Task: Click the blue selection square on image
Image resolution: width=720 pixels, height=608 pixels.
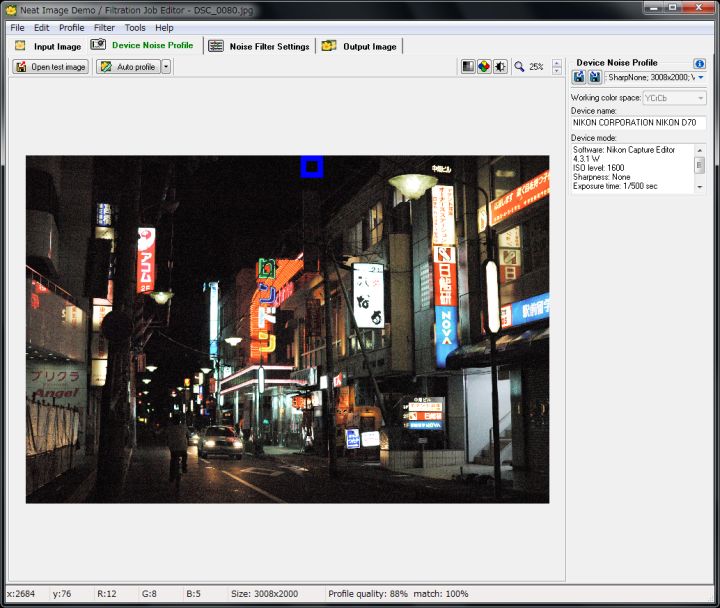Action: click(x=311, y=166)
